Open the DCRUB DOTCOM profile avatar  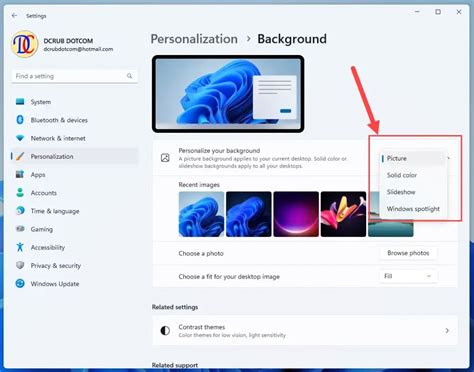tap(24, 44)
